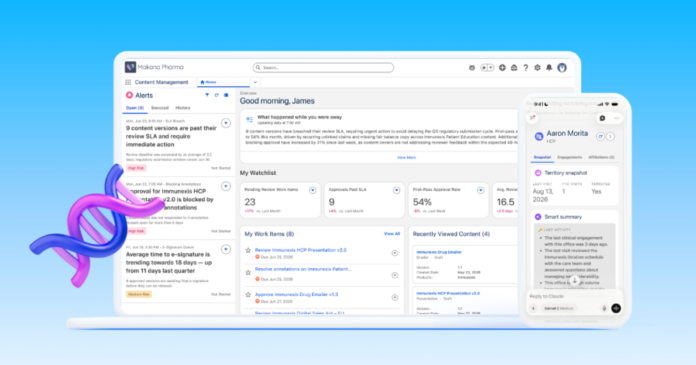
Task: Open 'Review Immunexis HCP Presentation v2.0' link
Action: click(x=301, y=250)
